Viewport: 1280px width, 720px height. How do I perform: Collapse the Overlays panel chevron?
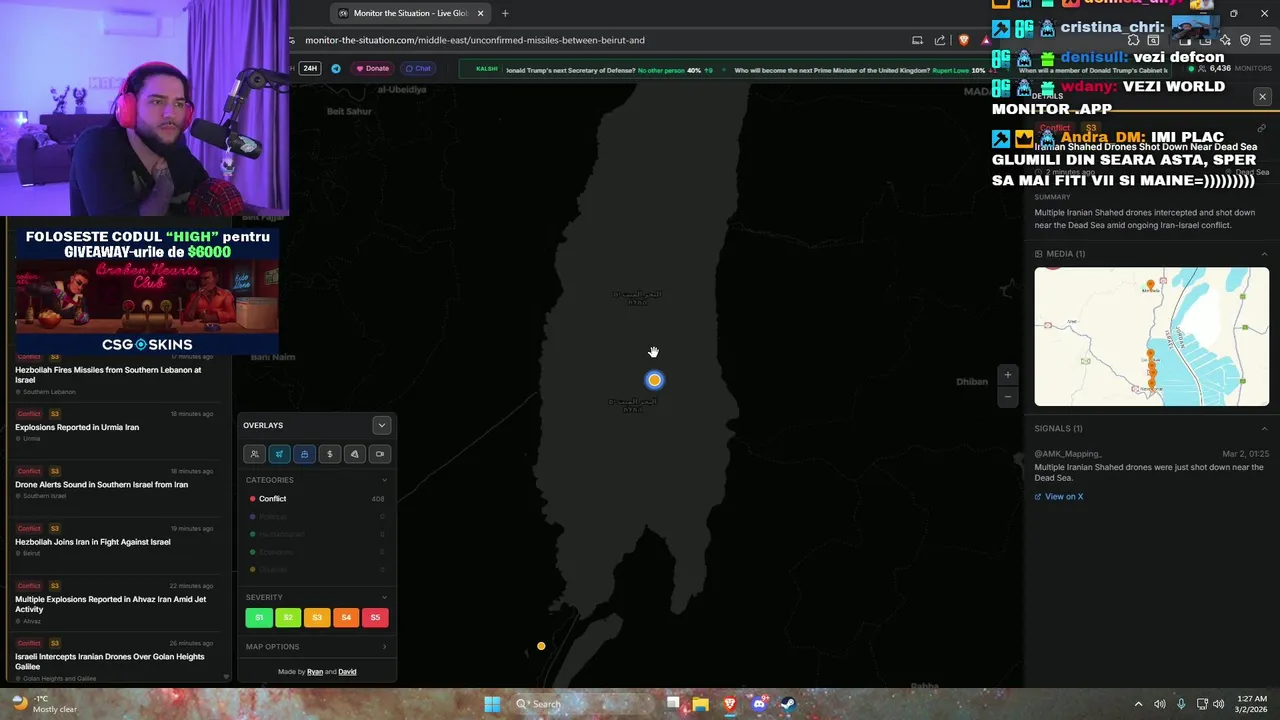[x=381, y=425]
